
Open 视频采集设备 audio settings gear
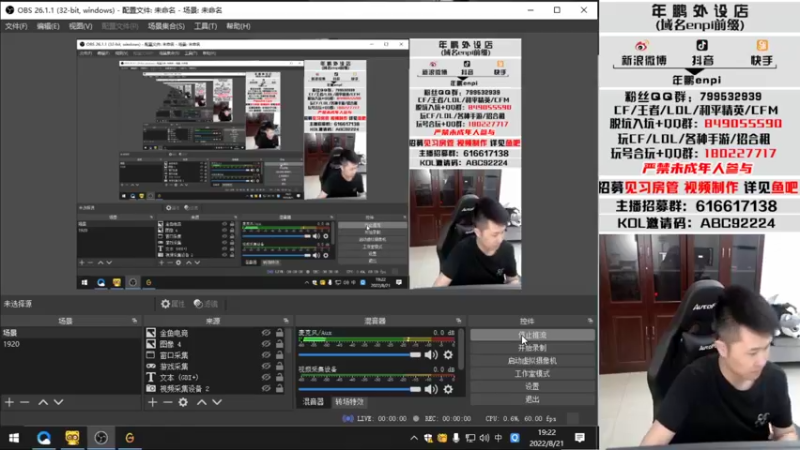click(x=448, y=389)
